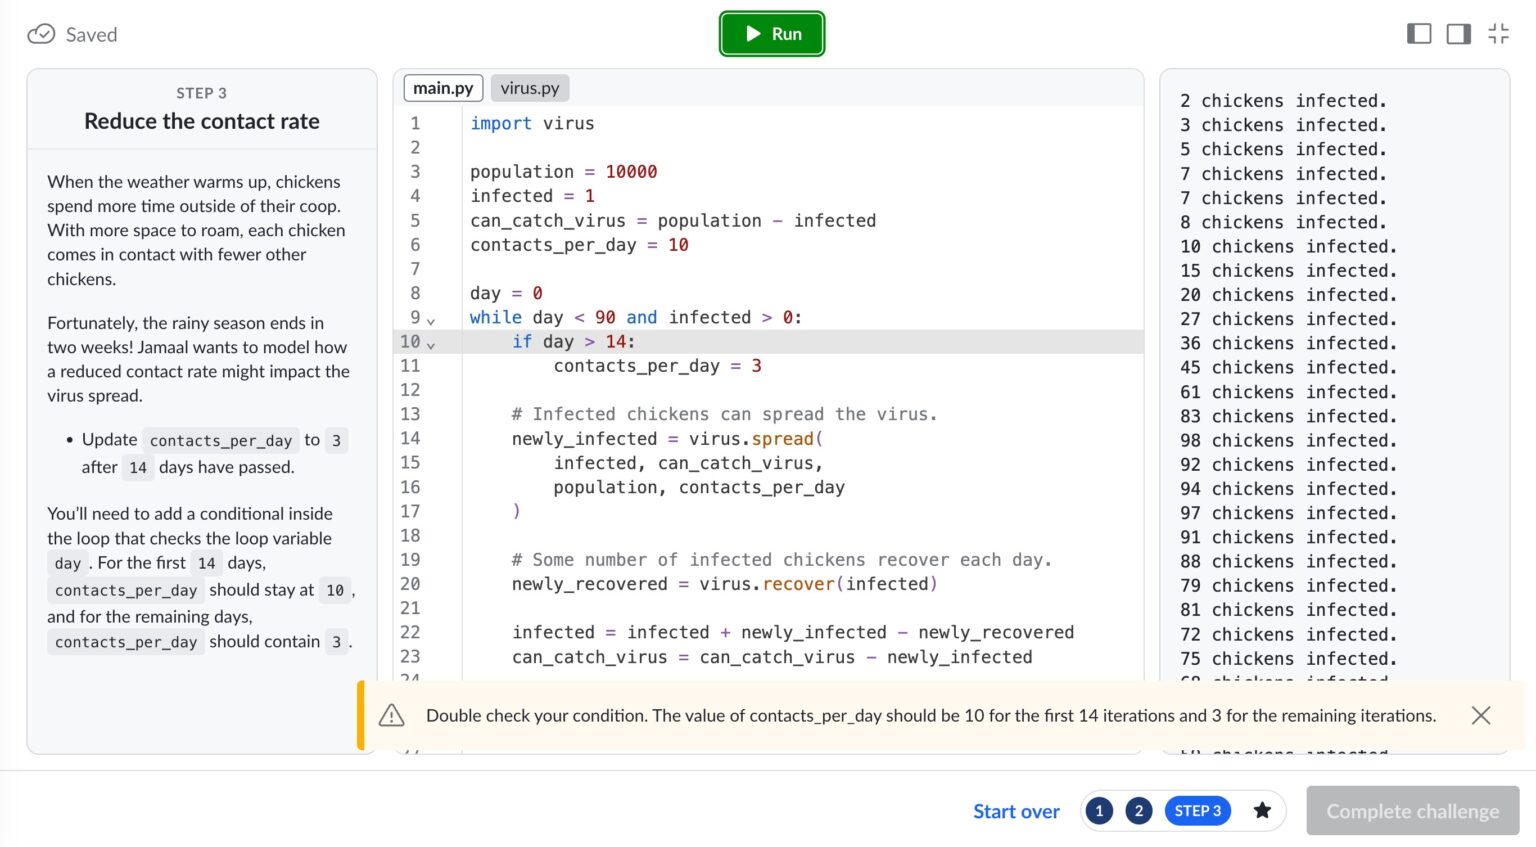The width and height of the screenshot is (1536, 847).
Task: Click the Run button
Action: pos(772,33)
